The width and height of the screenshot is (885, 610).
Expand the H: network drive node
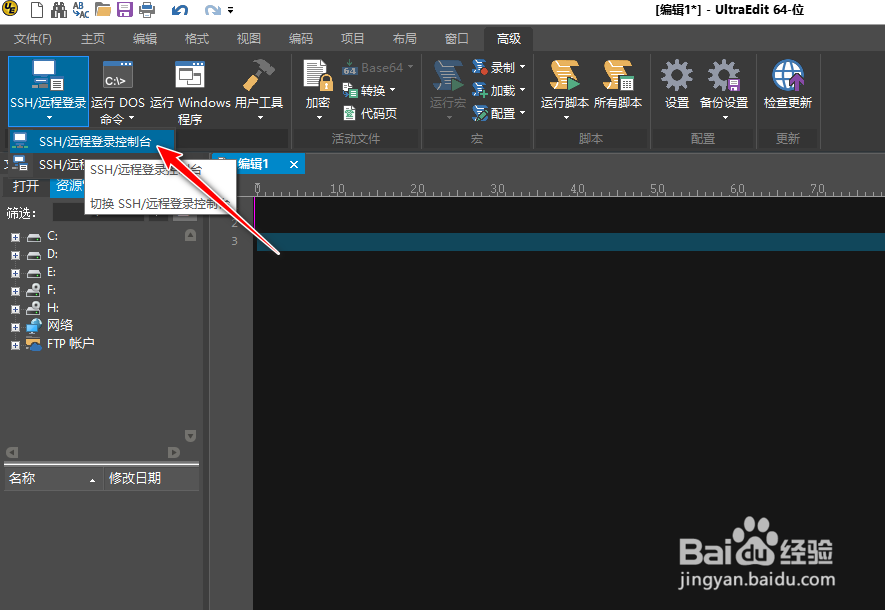pyautogui.click(x=15, y=310)
